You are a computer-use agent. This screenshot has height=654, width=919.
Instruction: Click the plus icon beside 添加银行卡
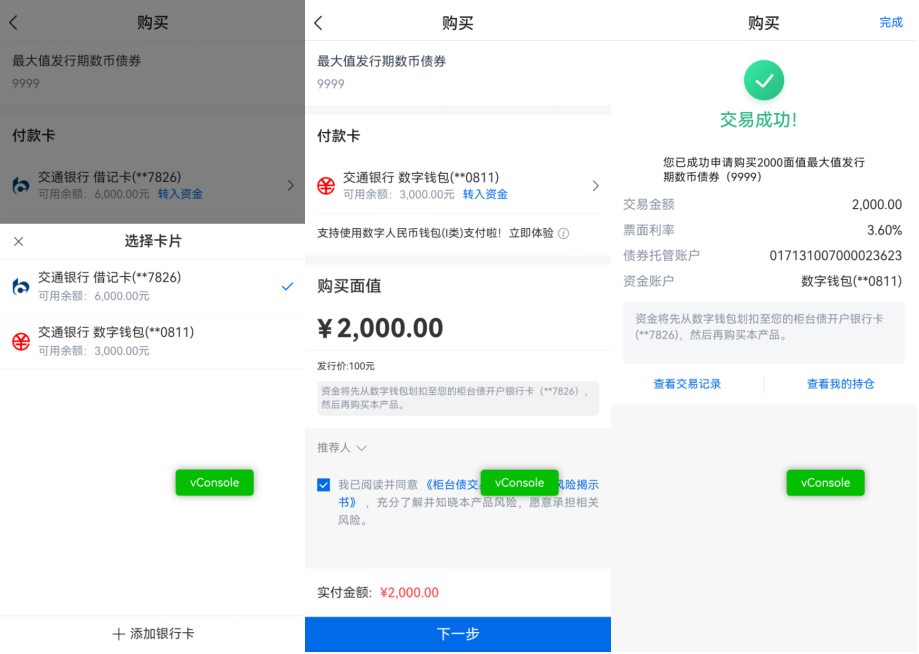tap(118, 634)
